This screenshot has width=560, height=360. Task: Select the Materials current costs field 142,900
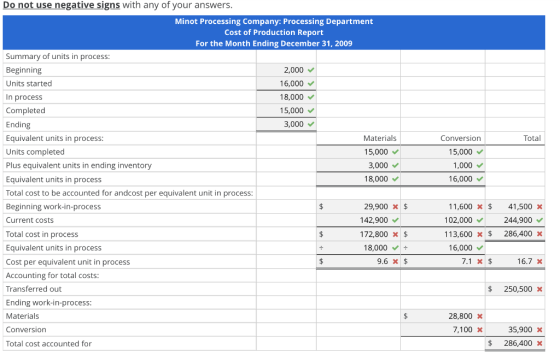358,220
